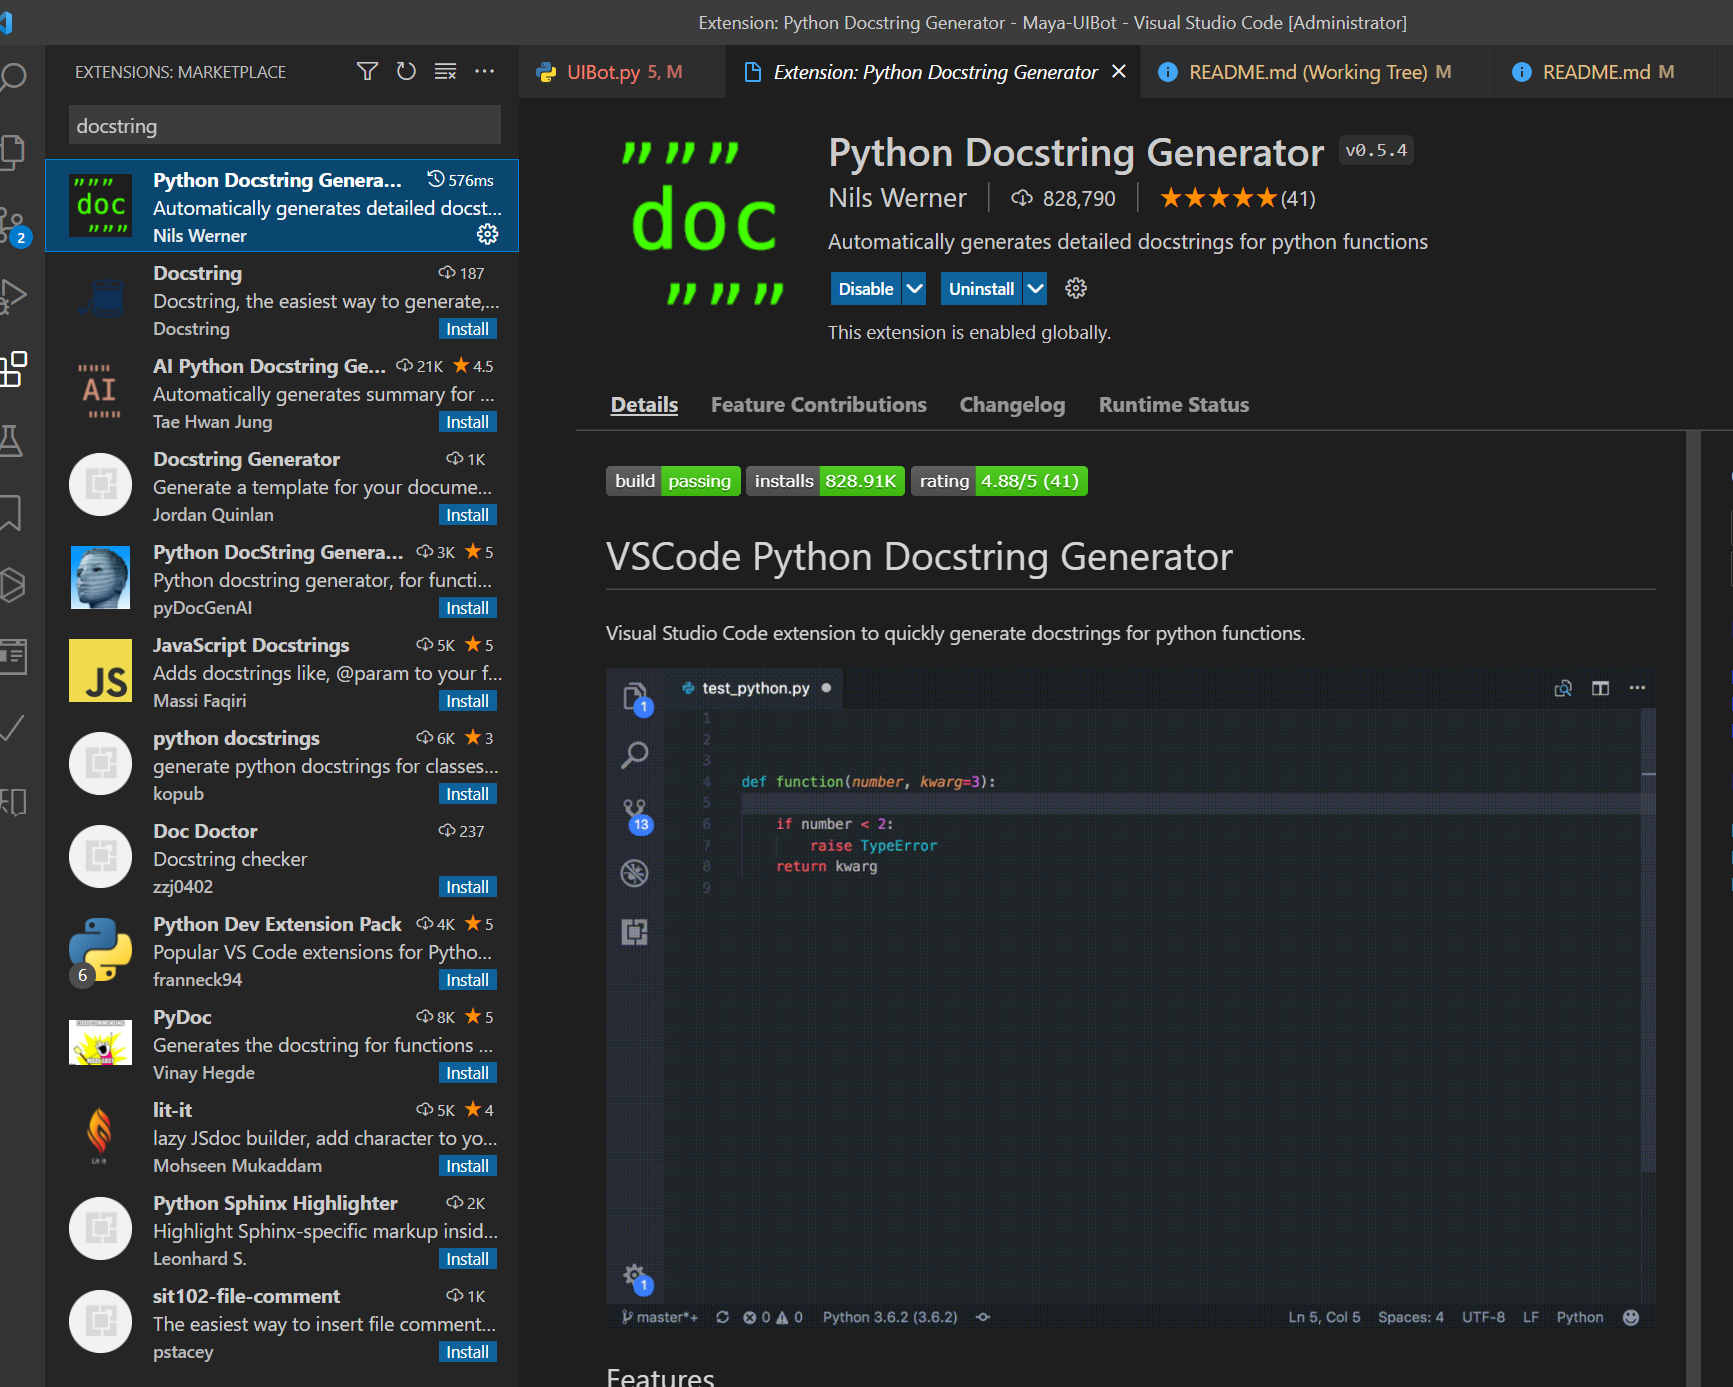Open the Uninstall dropdown arrow
Image resolution: width=1733 pixels, height=1387 pixels.
point(1035,289)
